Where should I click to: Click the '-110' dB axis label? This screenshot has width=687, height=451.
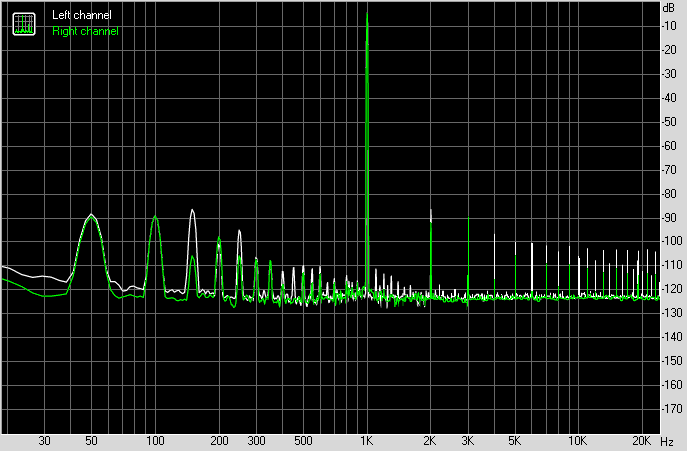point(673,265)
